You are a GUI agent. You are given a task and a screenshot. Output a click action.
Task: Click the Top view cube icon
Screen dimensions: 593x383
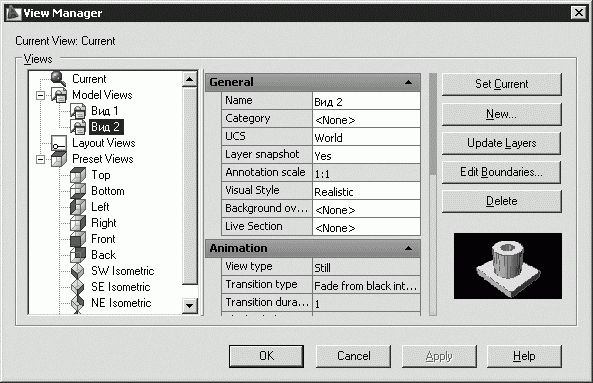pos(78,175)
